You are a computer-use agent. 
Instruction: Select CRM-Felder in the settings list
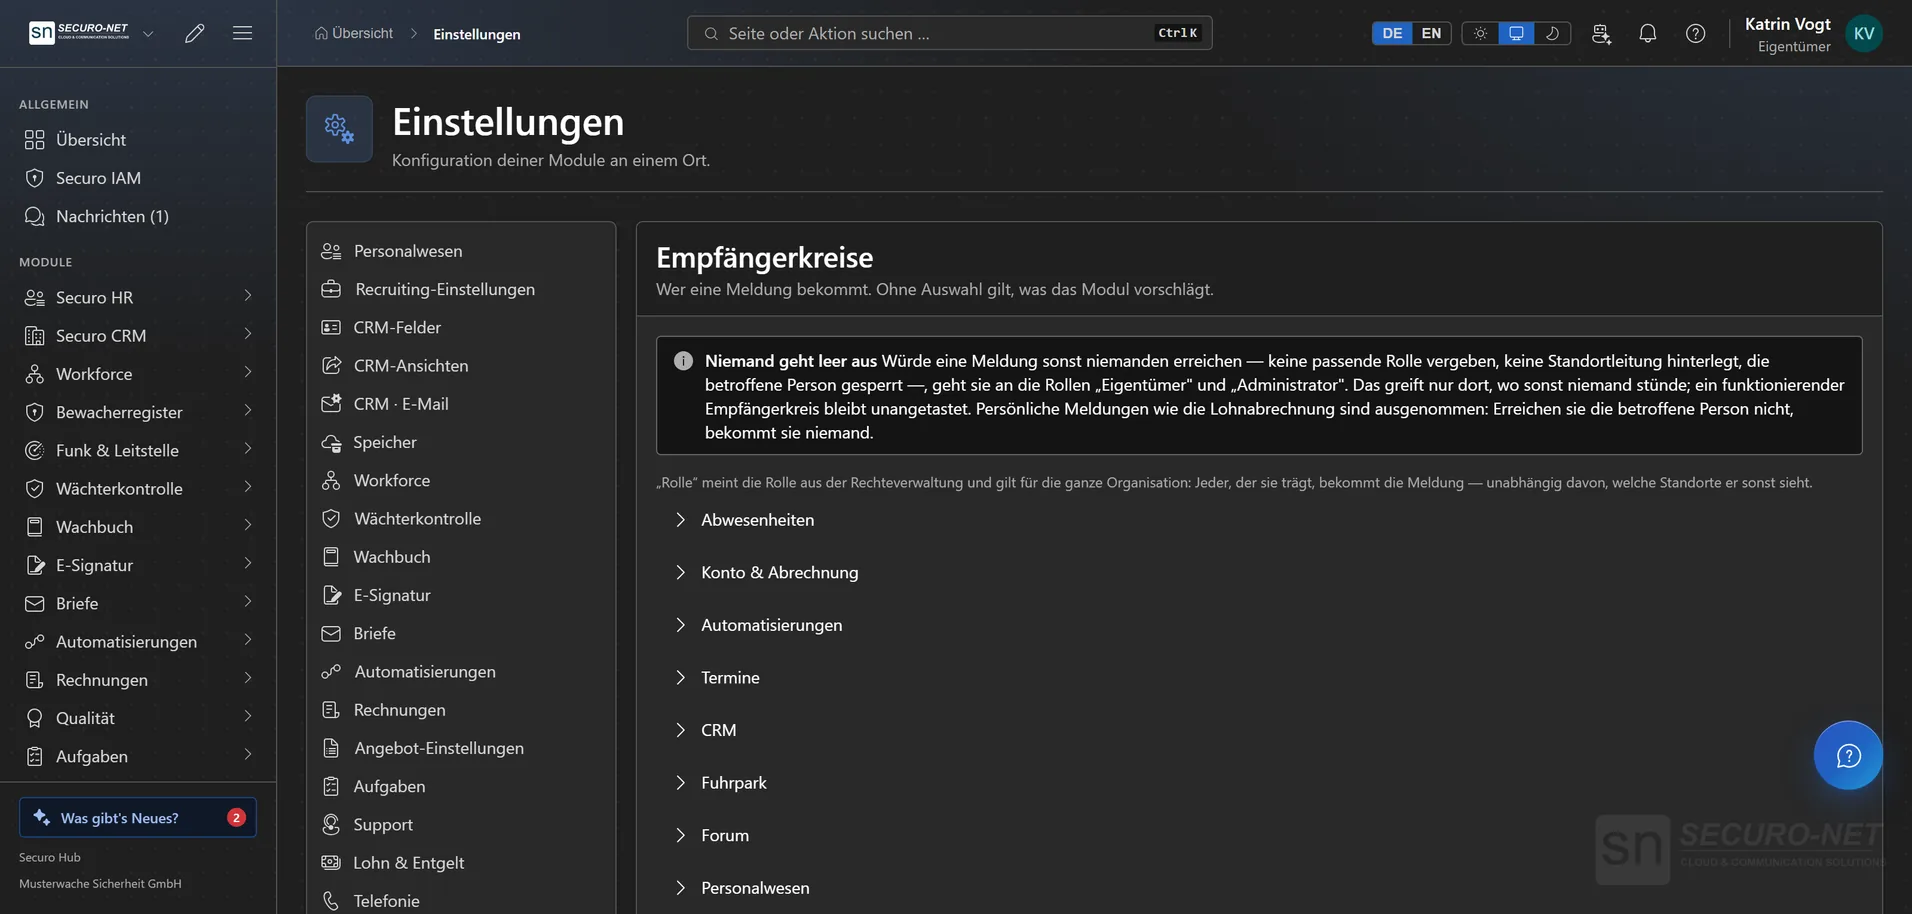[461, 327]
